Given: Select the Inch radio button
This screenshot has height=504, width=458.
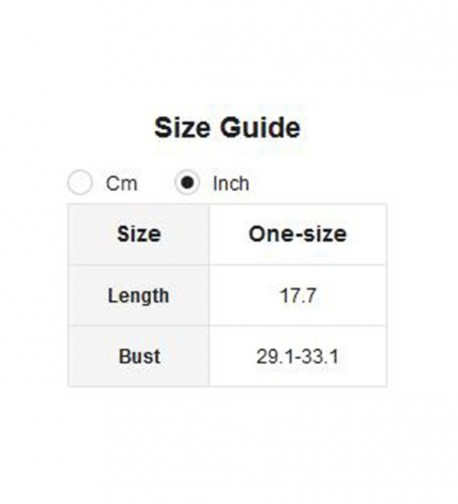Looking at the screenshot, I should (x=187, y=182).
